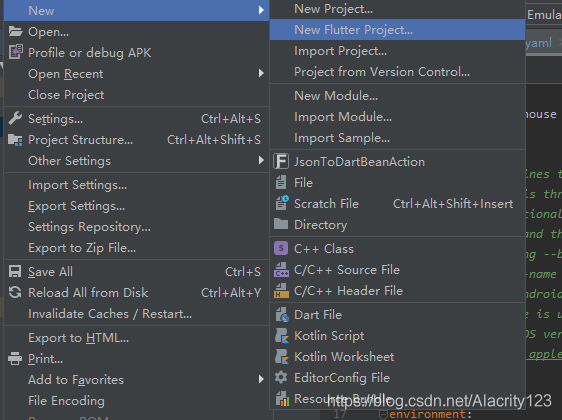Expand the Other Settings submenu arrow

(x=261, y=161)
